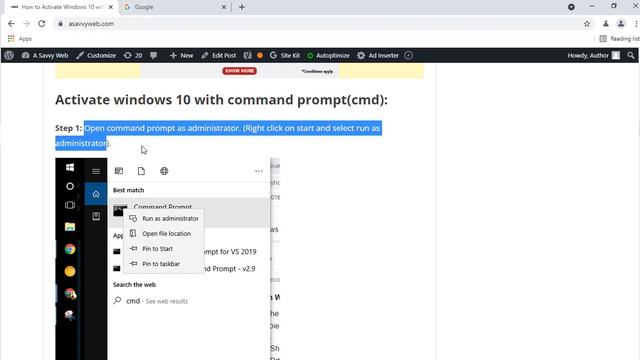Click New in the WordPress admin bar
The width and height of the screenshot is (640, 360).
(181, 56)
